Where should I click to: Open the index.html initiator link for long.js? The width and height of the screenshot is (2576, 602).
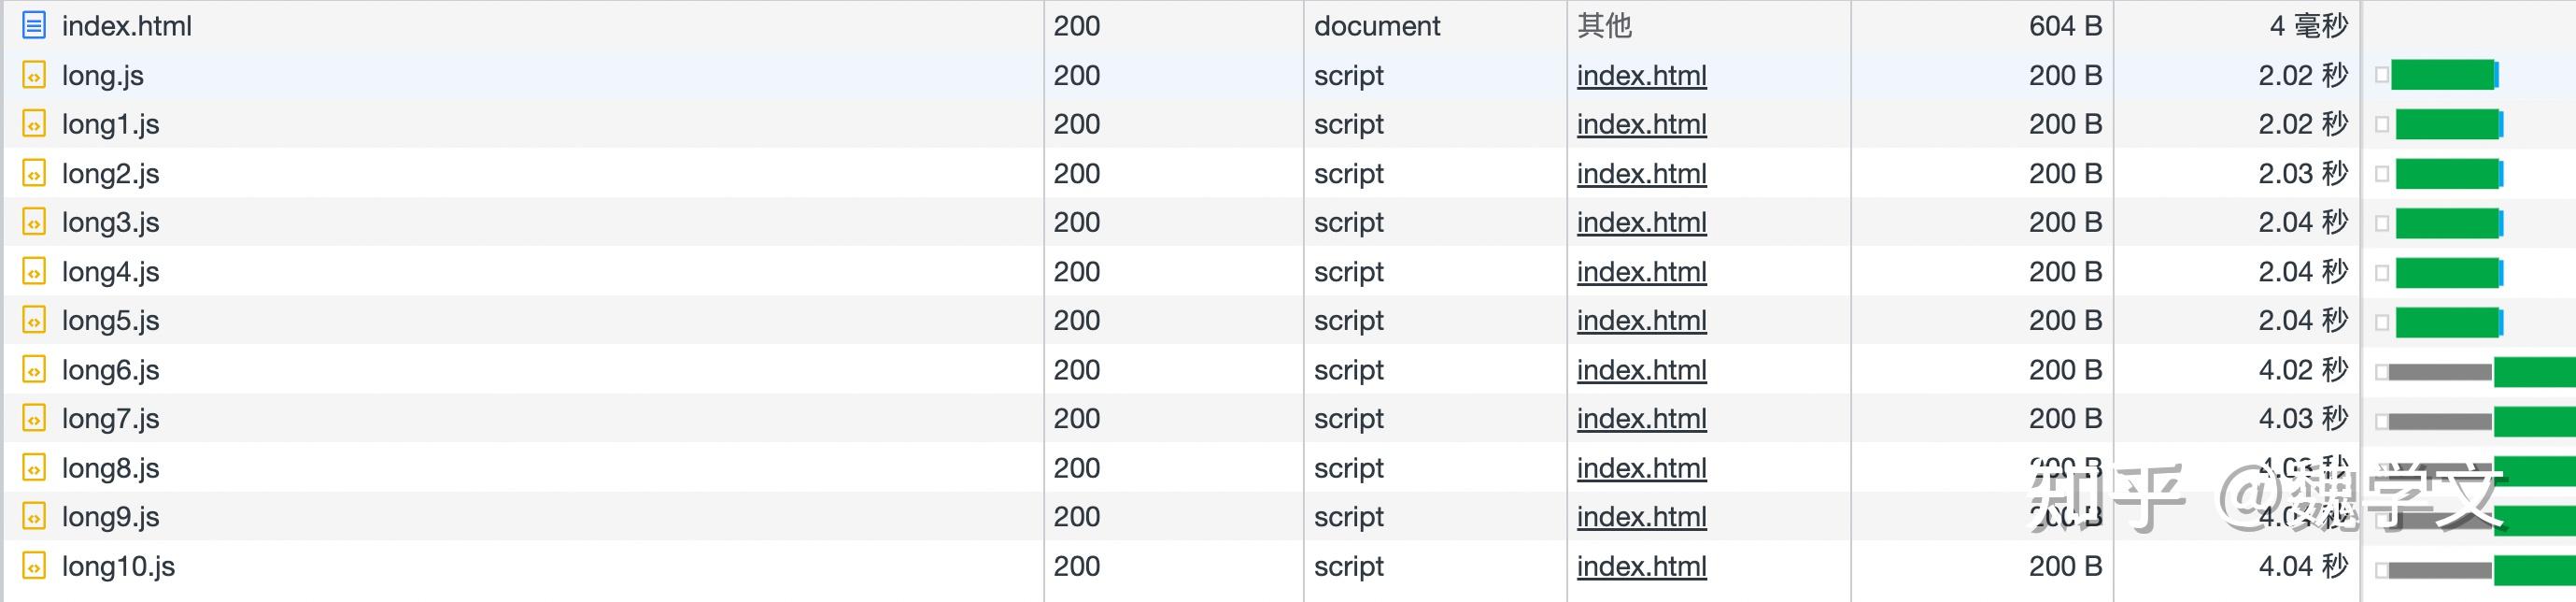pos(1640,75)
